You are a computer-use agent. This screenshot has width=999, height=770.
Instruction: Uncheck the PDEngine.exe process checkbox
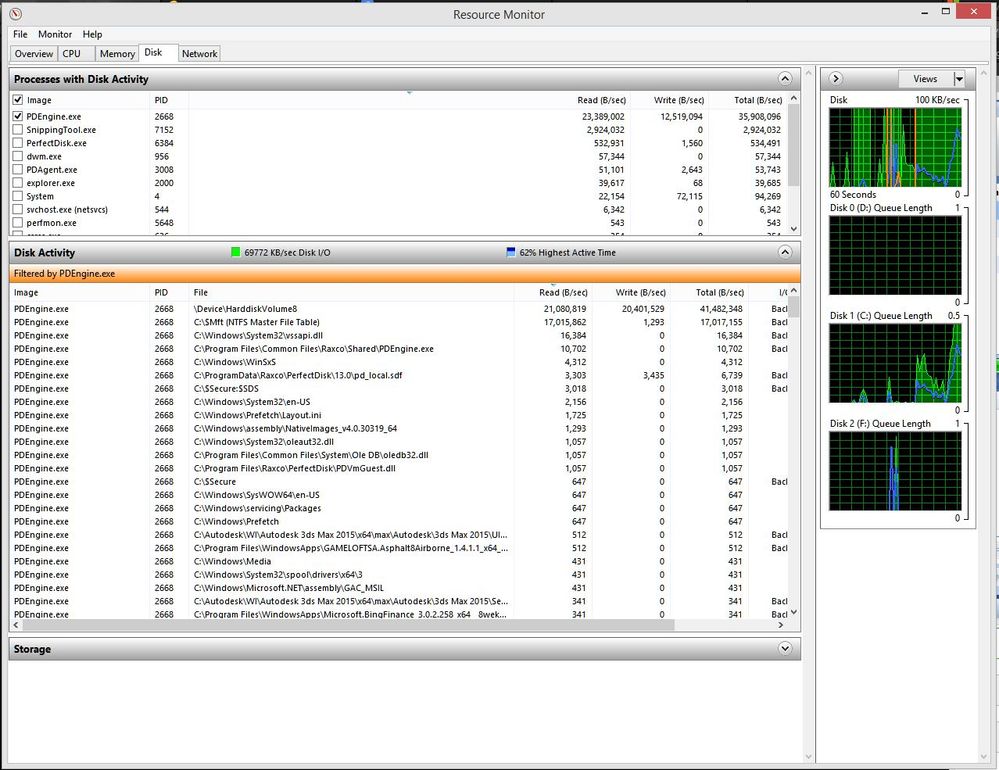coord(18,117)
